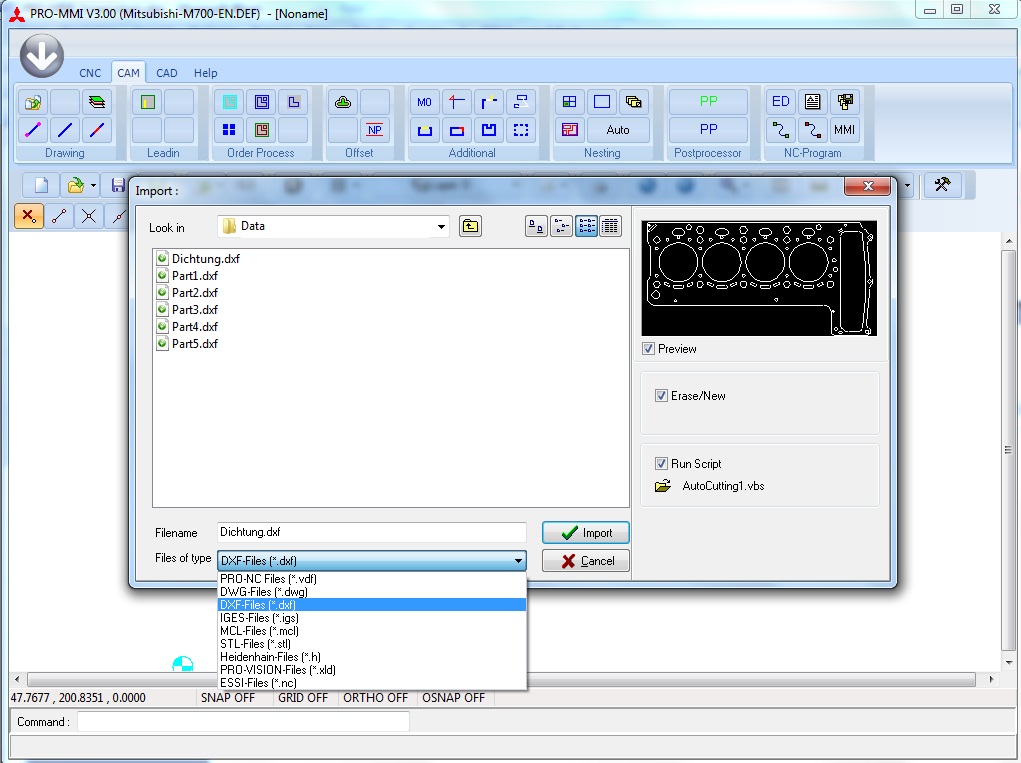
Task: Open the tools hammer-and-wrench icon
Action: click(941, 185)
